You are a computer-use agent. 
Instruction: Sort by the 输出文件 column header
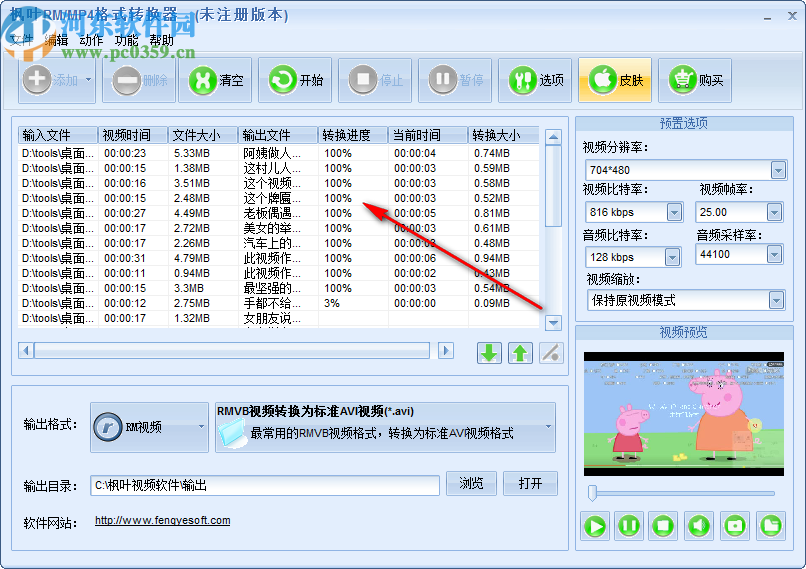(278, 135)
